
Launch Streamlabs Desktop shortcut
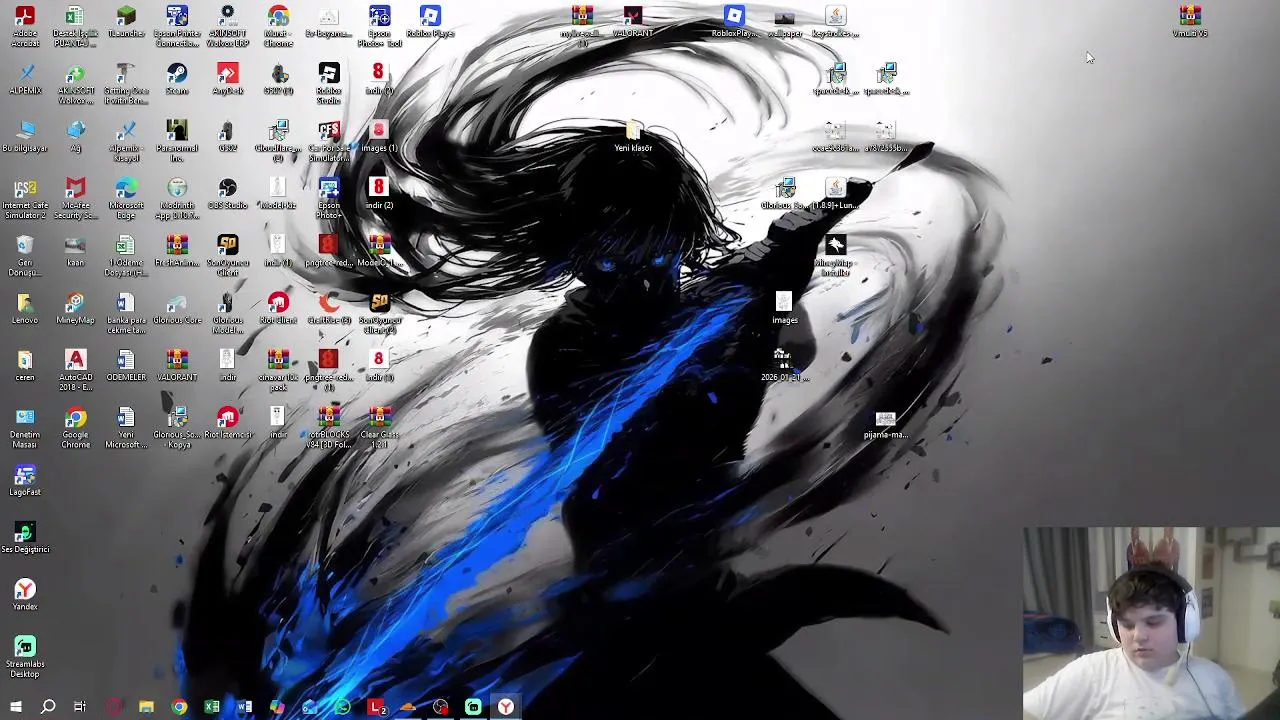(25, 656)
